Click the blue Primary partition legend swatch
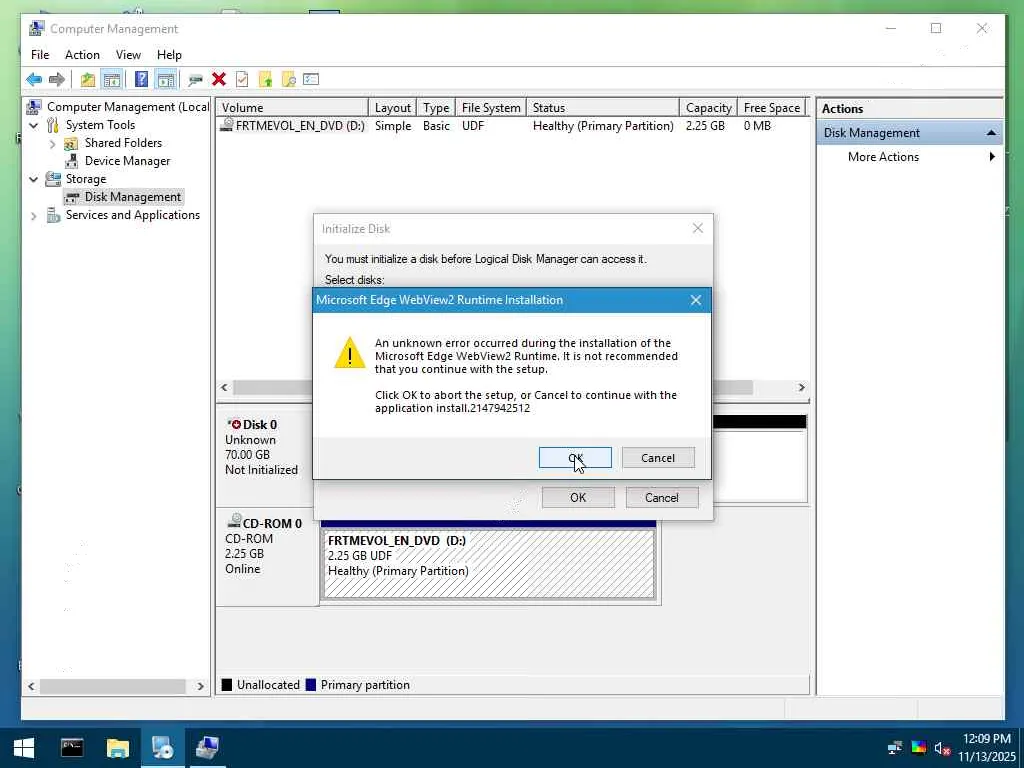This screenshot has width=1024, height=768. [311, 685]
